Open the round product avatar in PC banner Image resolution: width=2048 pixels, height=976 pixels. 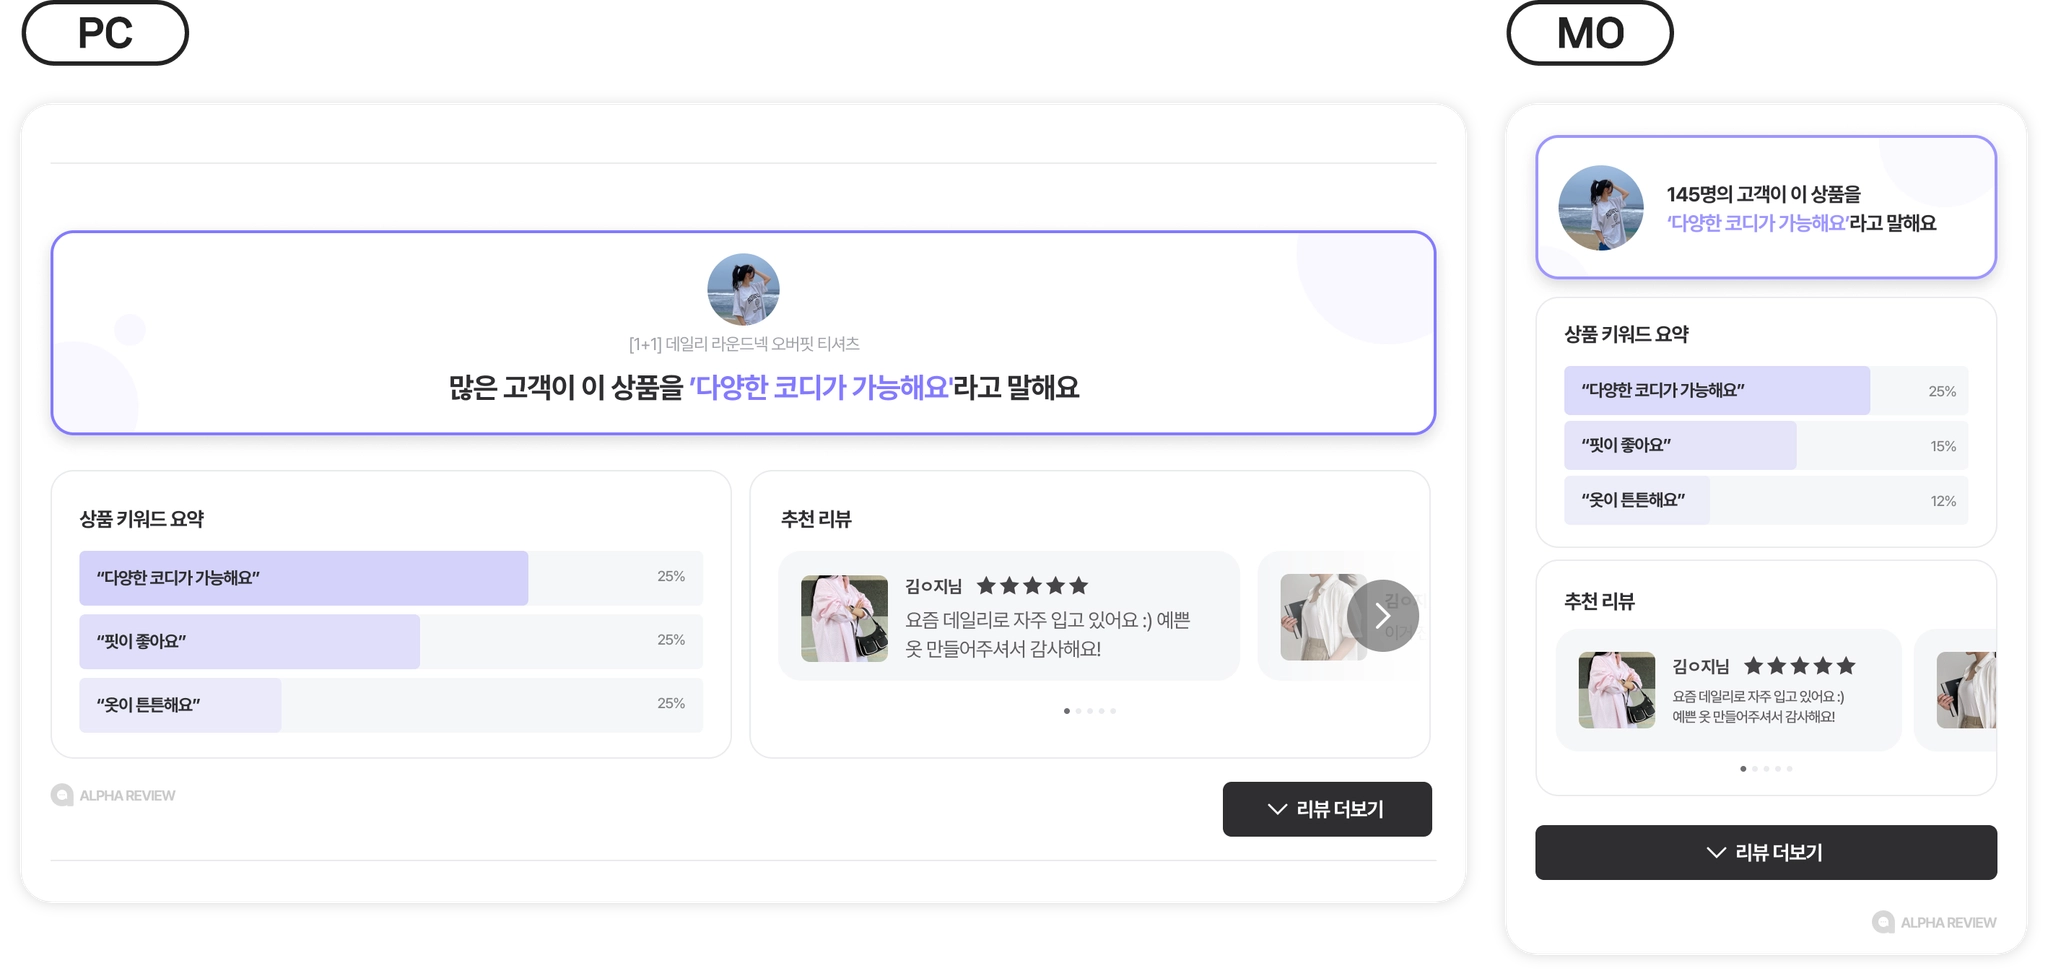pos(743,289)
